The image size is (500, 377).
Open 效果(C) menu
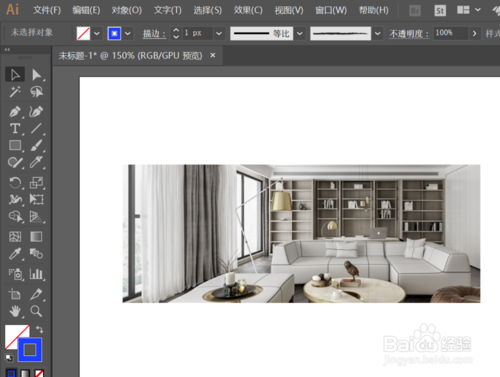[248, 10]
